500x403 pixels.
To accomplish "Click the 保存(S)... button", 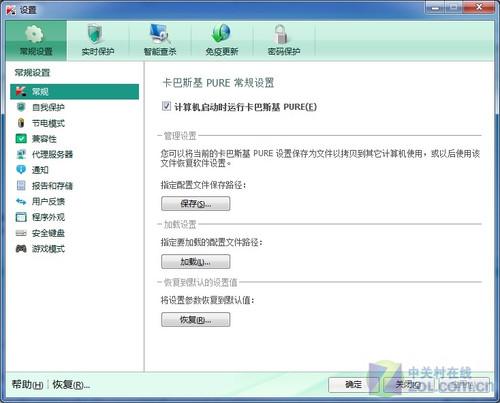I will [x=196, y=204].
